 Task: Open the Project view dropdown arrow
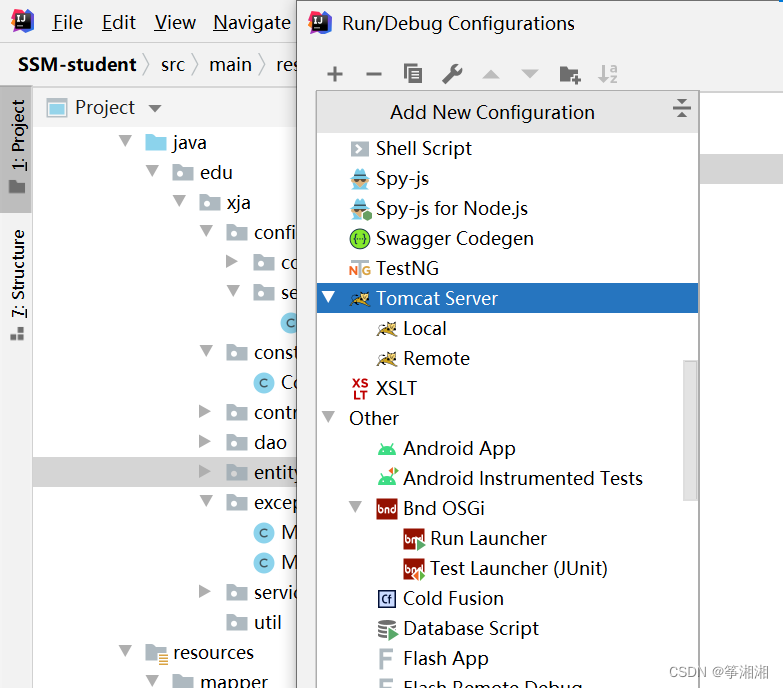pos(154,108)
